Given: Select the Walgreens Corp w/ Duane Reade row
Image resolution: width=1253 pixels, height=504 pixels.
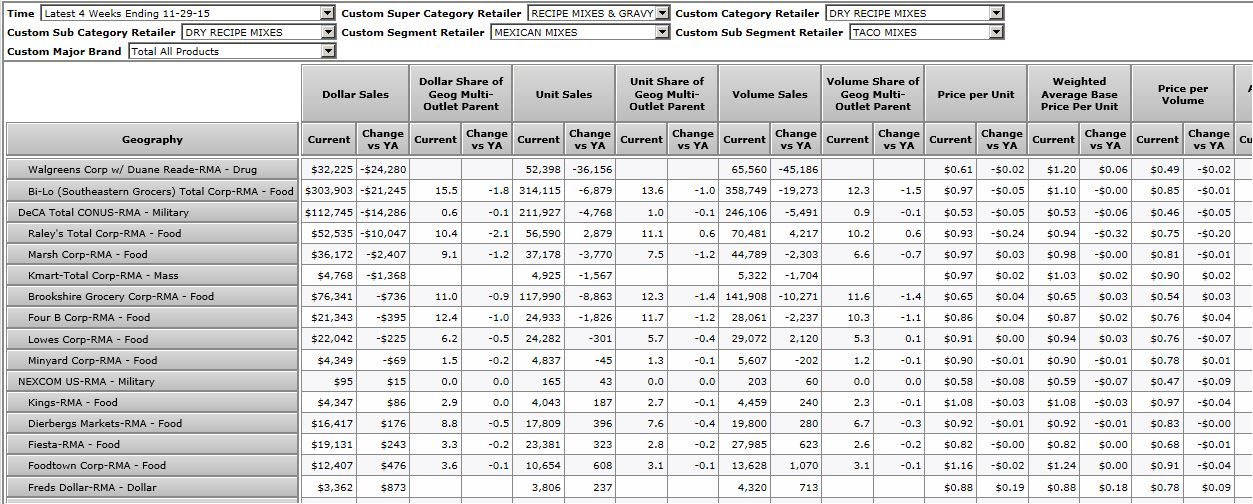Looking at the screenshot, I should (152, 170).
